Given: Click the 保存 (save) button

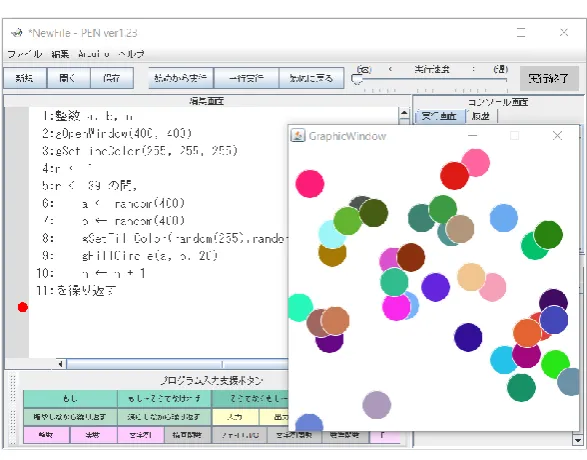Looking at the screenshot, I should [112, 78].
